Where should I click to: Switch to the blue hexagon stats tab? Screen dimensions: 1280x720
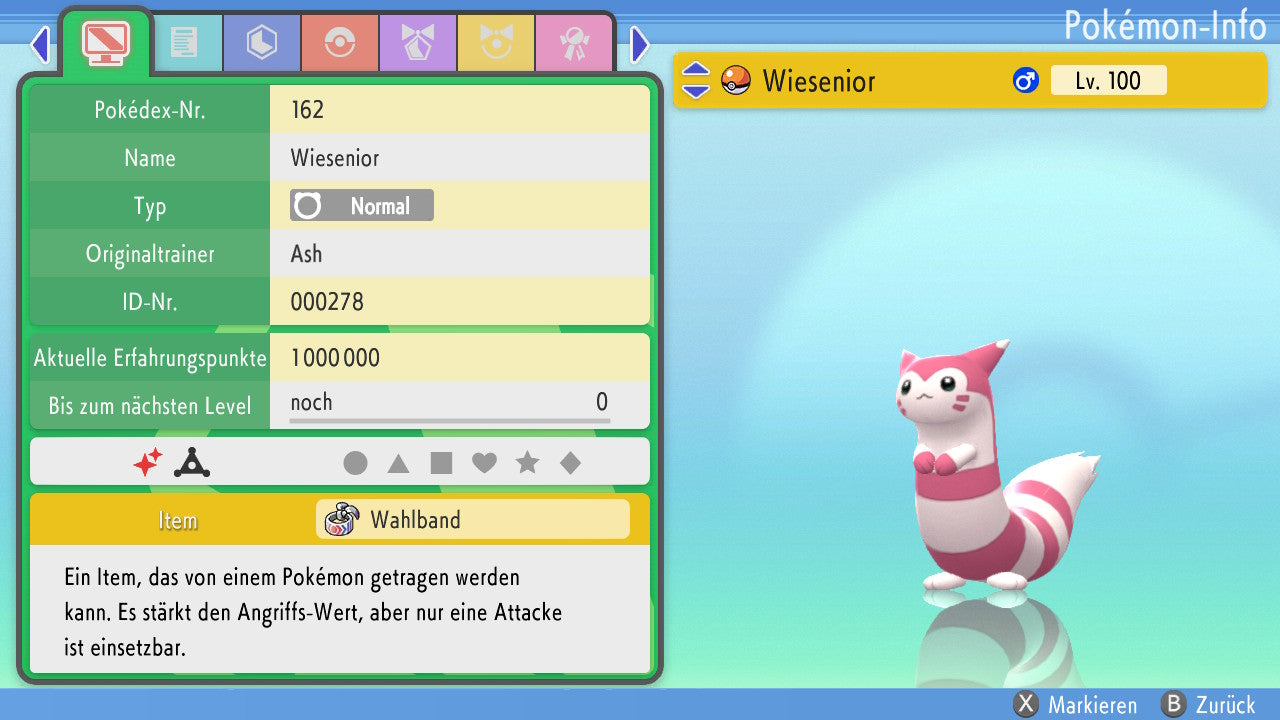click(x=261, y=42)
